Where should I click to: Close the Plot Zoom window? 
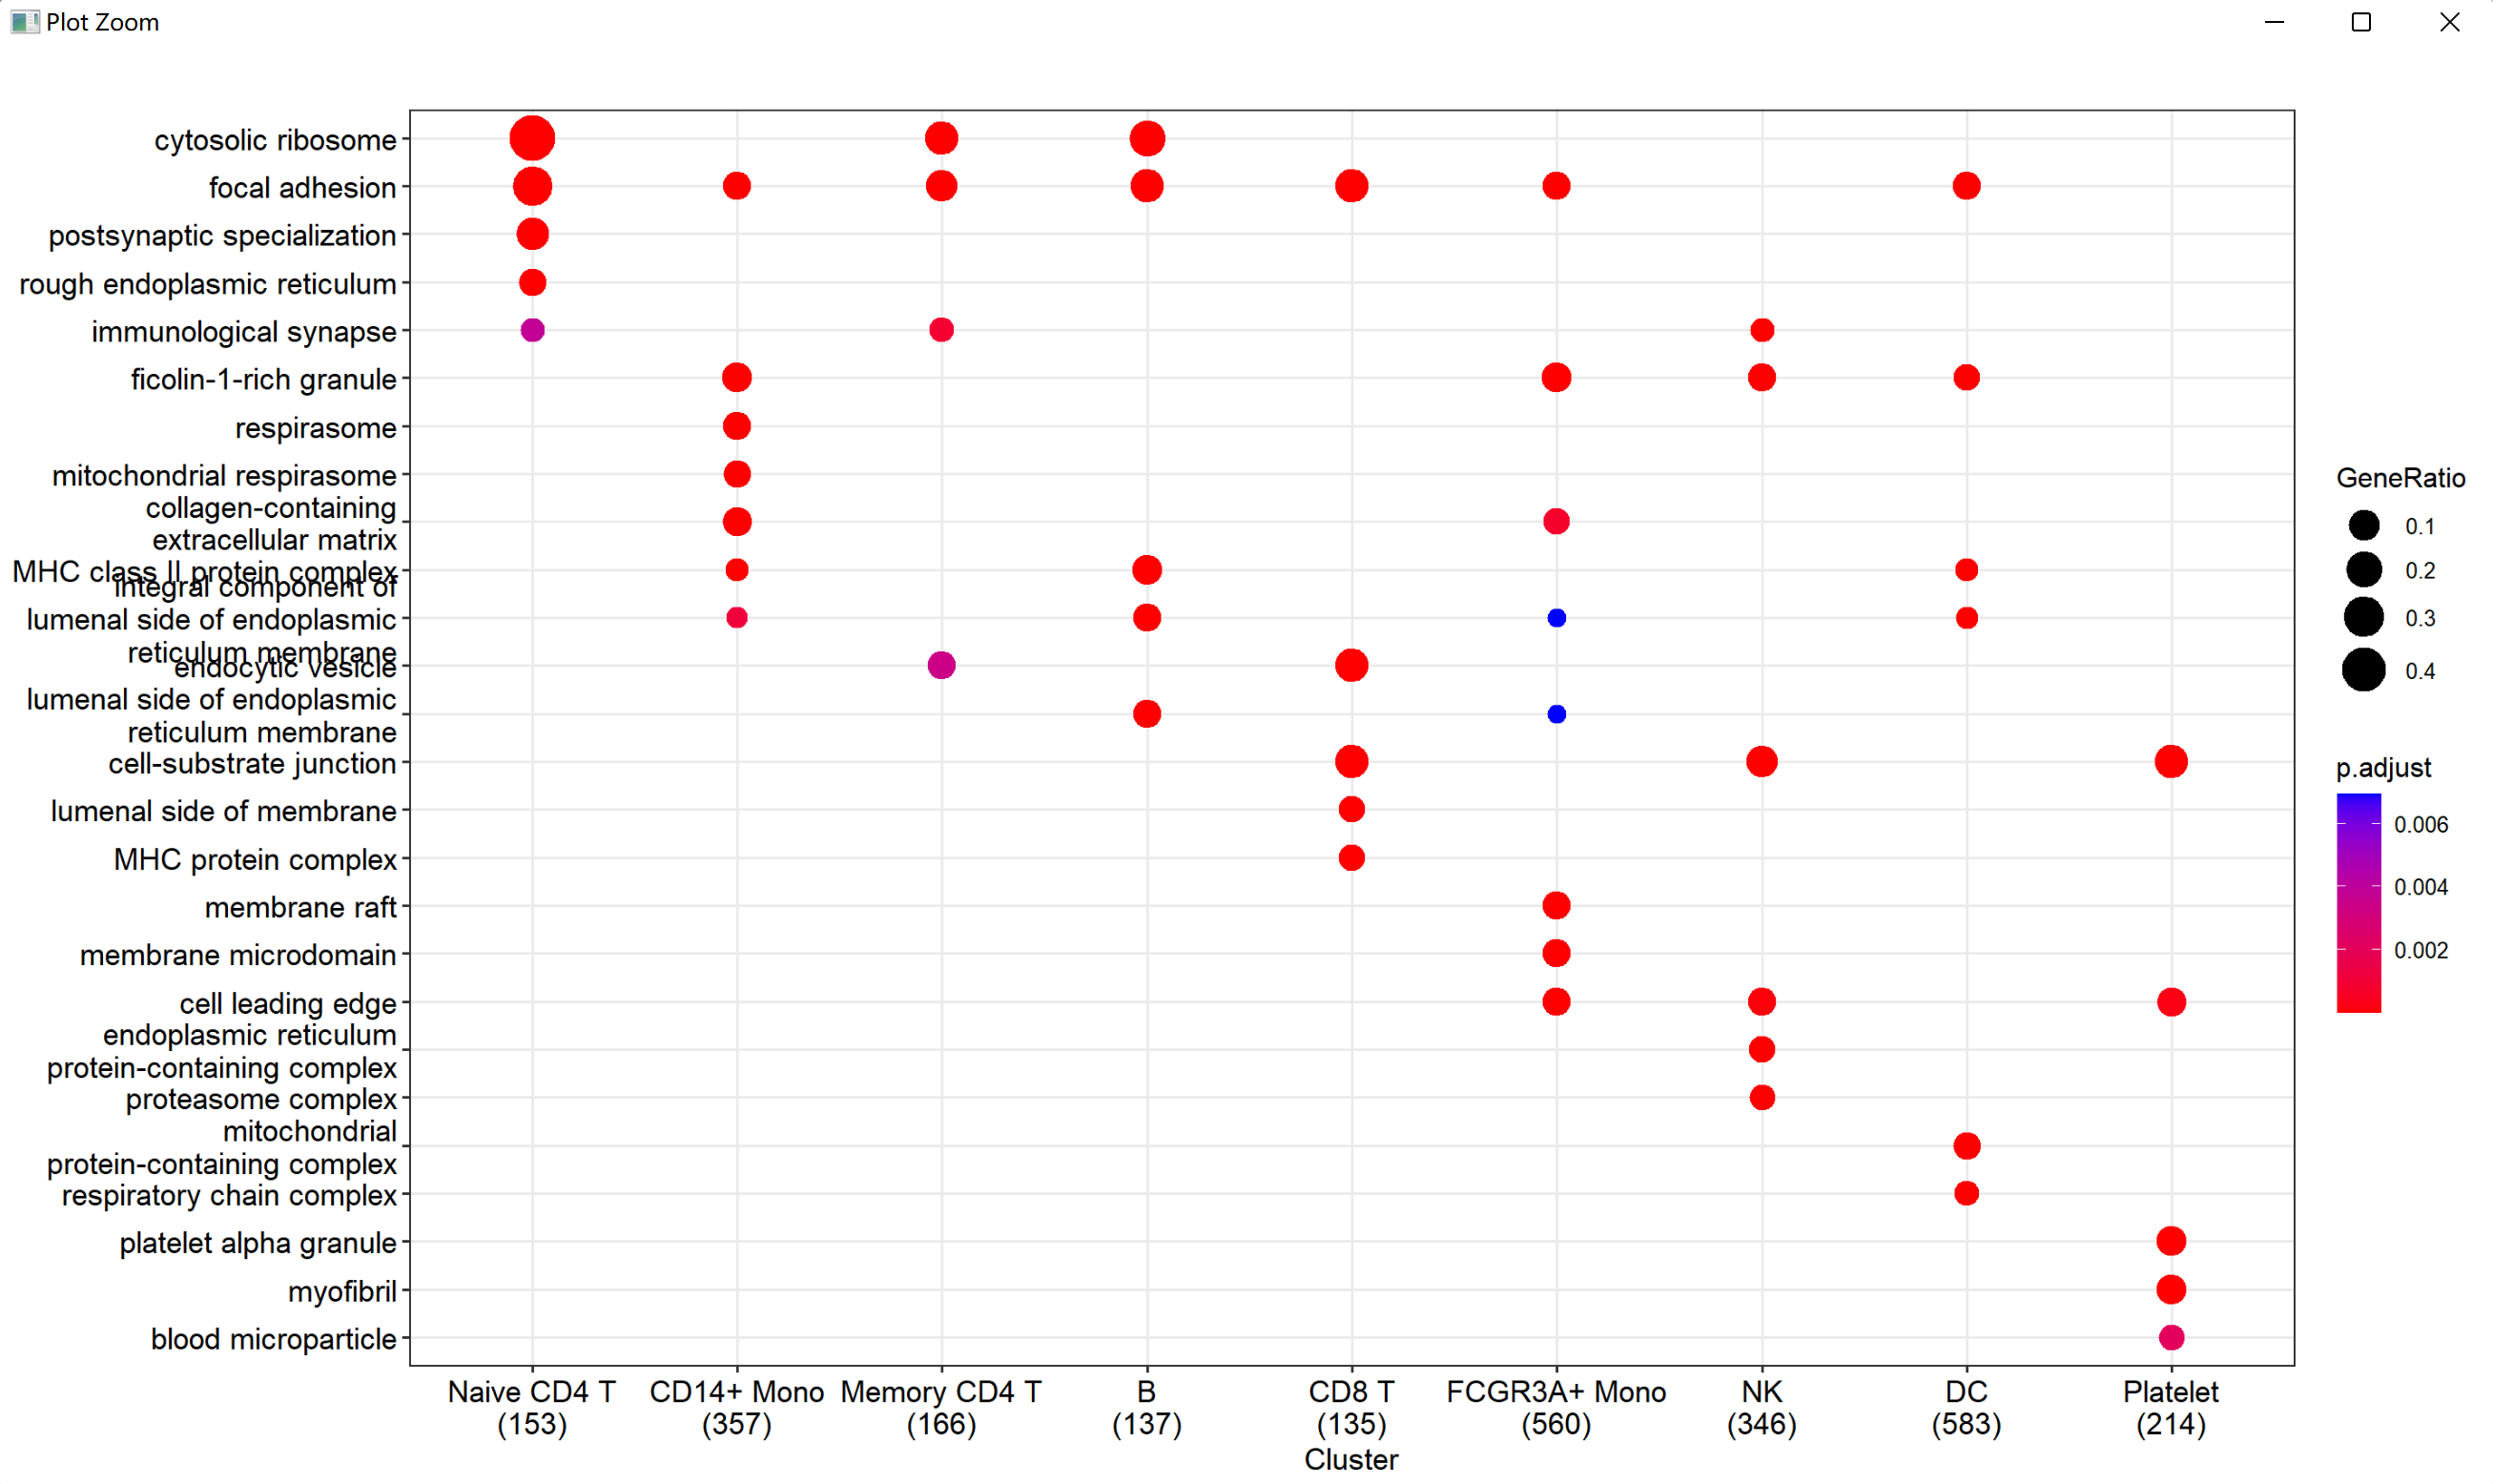tap(2449, 22)
